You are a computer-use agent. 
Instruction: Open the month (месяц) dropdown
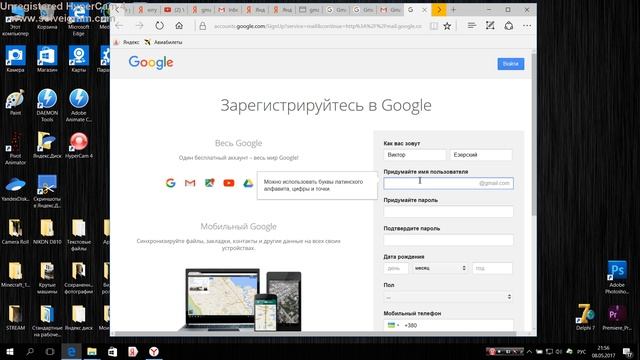point(440,268)
